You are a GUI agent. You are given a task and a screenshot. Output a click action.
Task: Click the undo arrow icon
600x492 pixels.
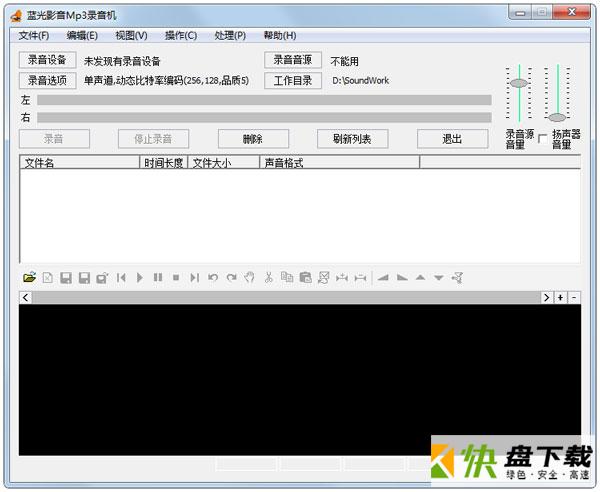pyautogui.click(x=213, y=277)
